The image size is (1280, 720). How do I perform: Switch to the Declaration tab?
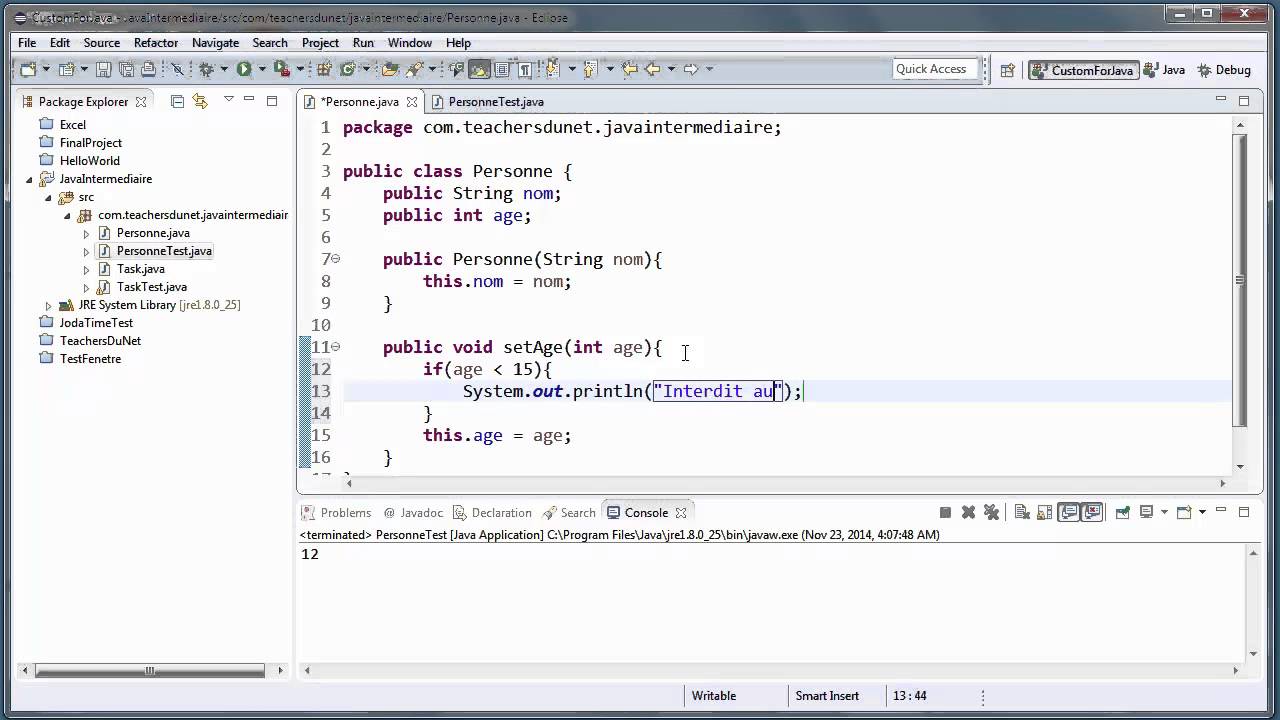(x=492, y=513)
